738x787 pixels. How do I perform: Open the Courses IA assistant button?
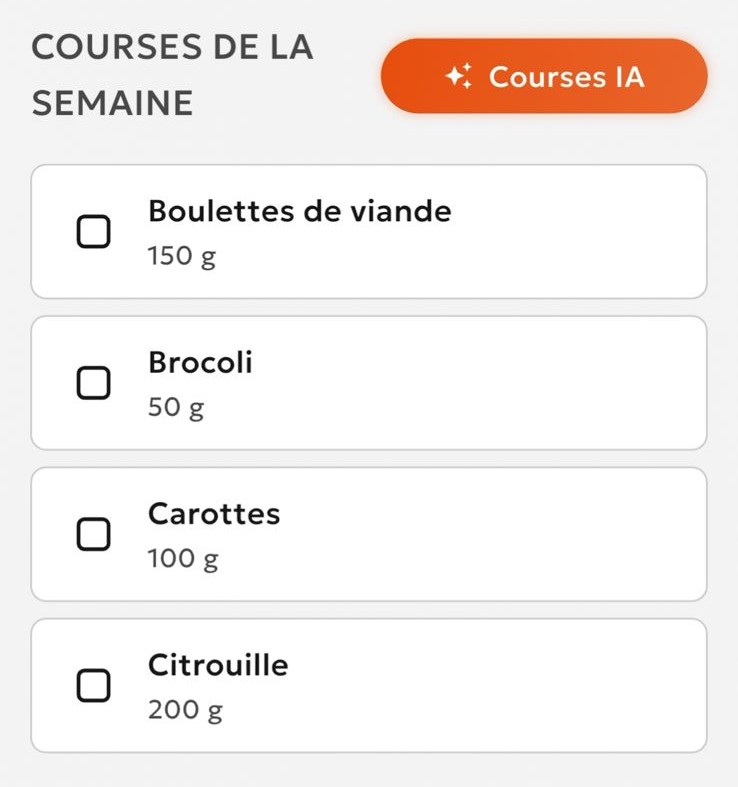pos(544,76)
